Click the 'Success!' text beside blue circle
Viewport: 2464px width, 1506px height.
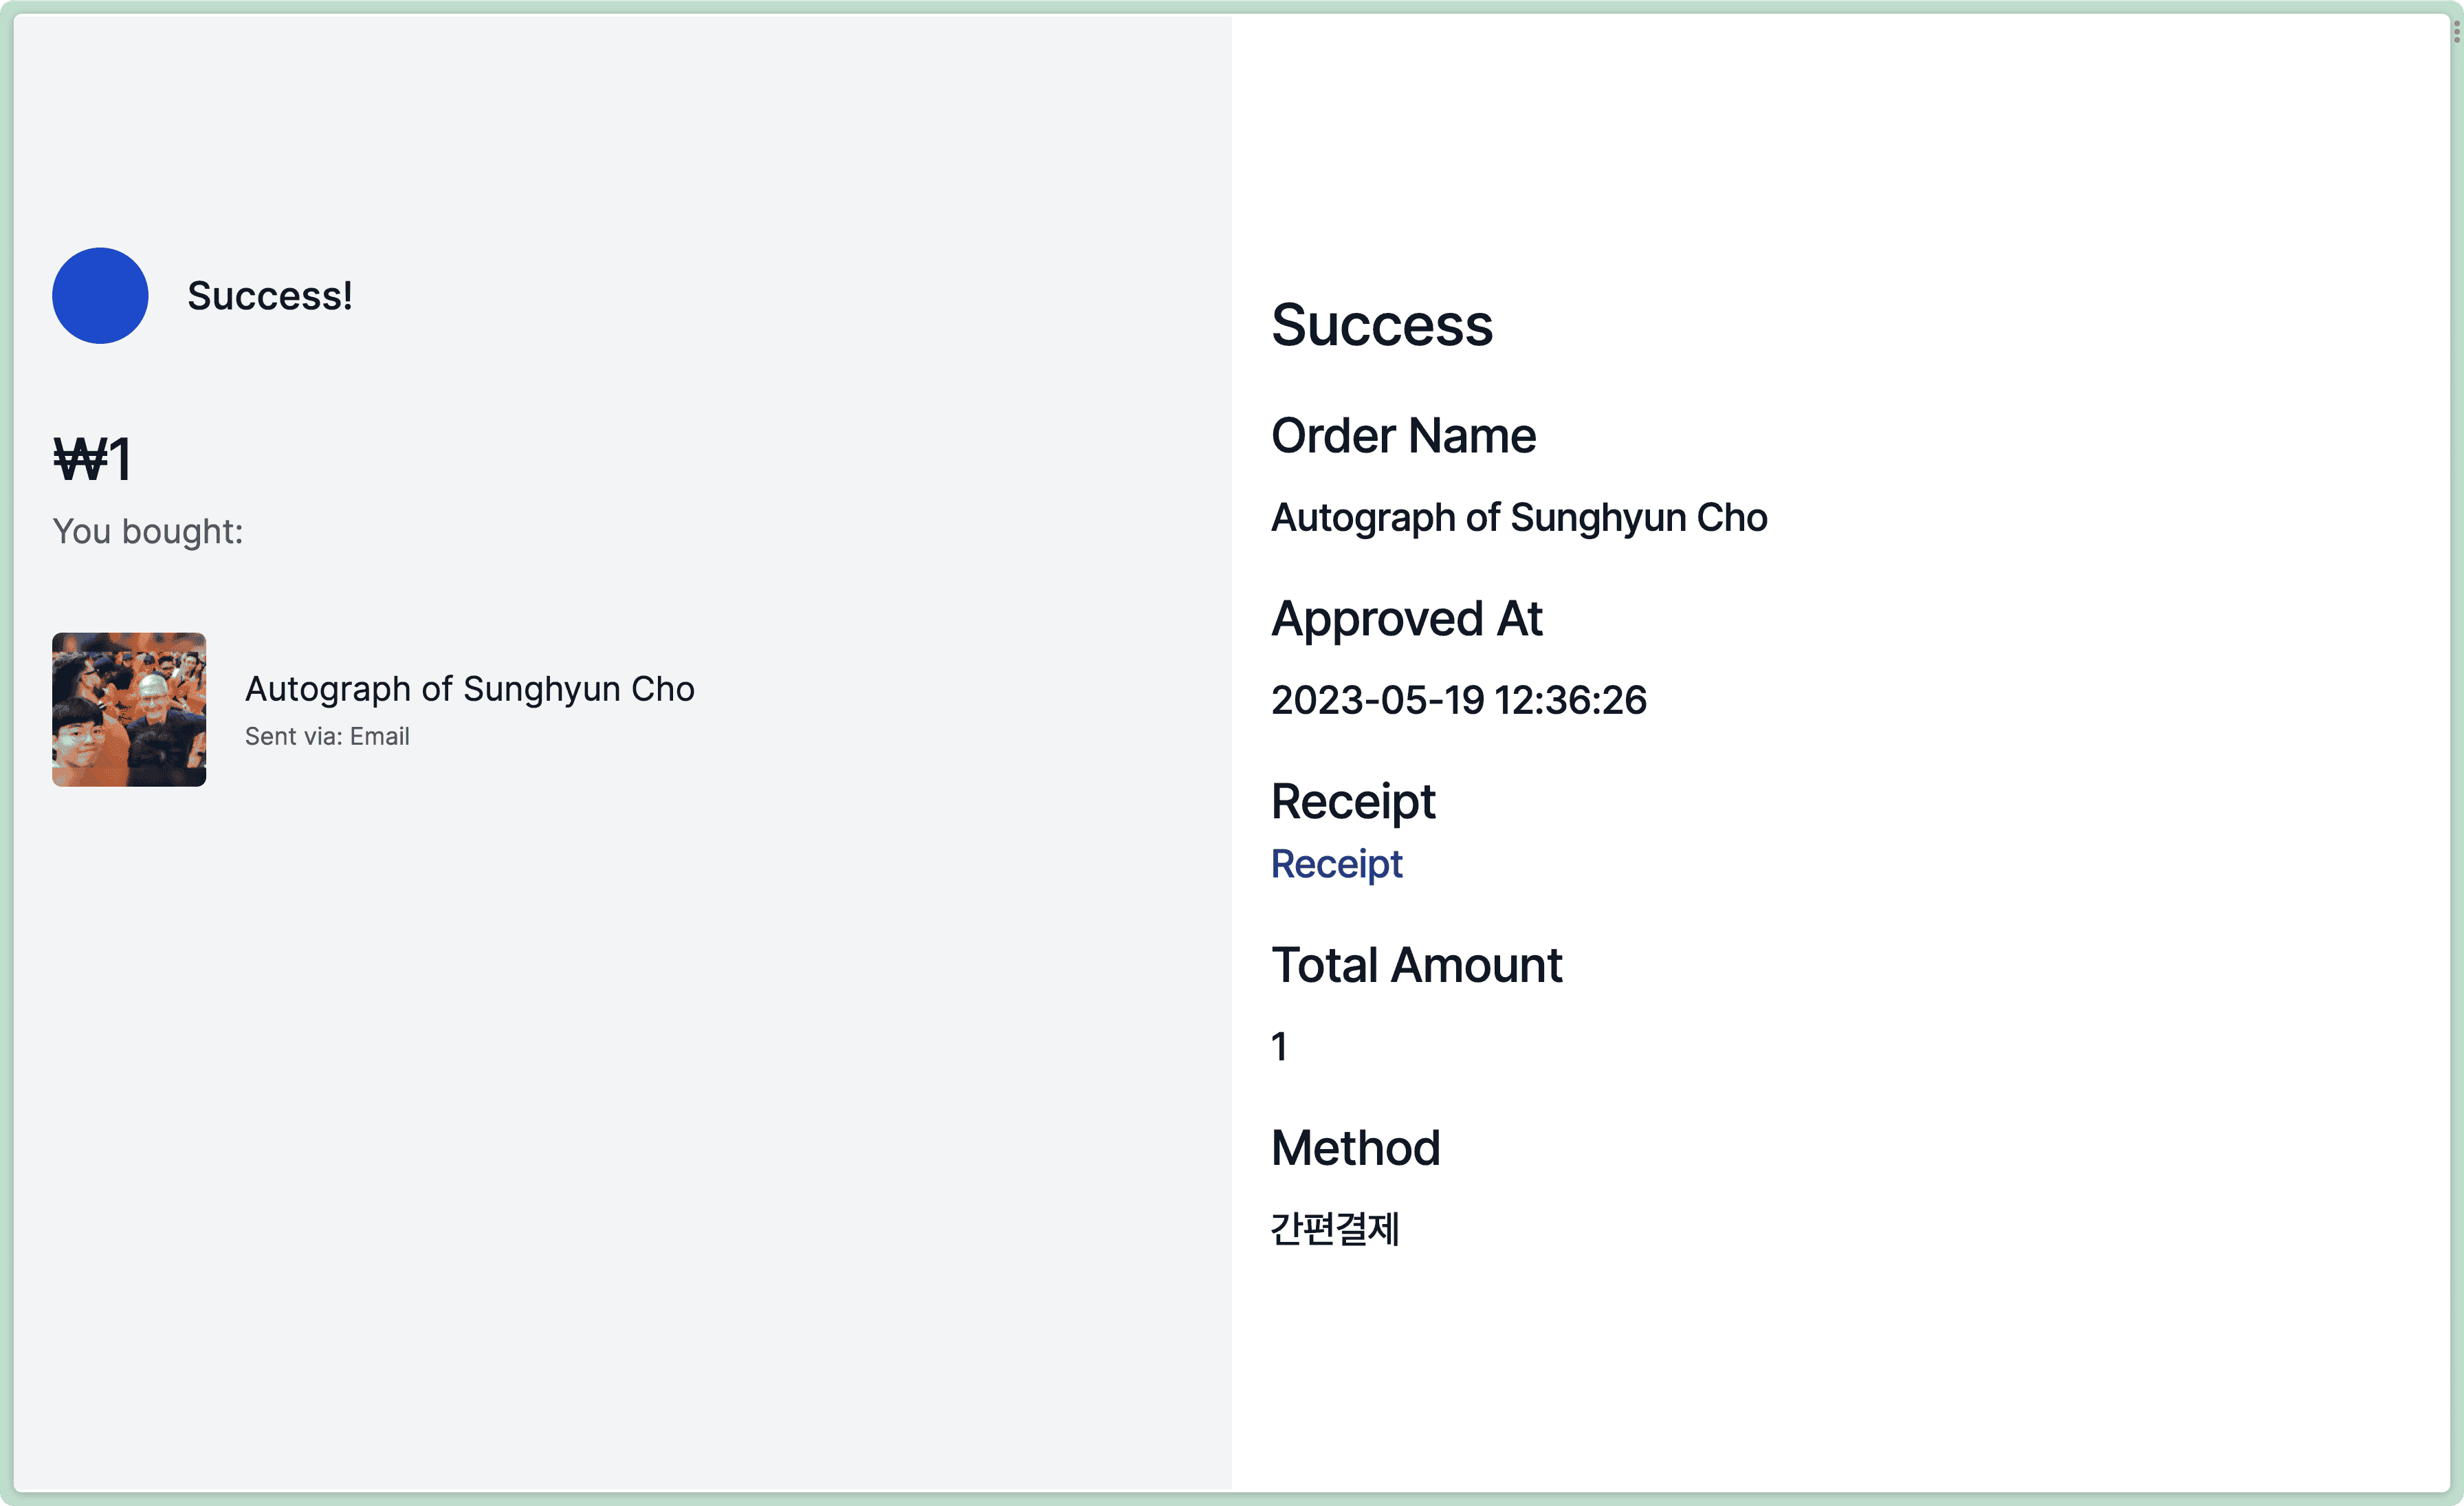coord(269,296)
